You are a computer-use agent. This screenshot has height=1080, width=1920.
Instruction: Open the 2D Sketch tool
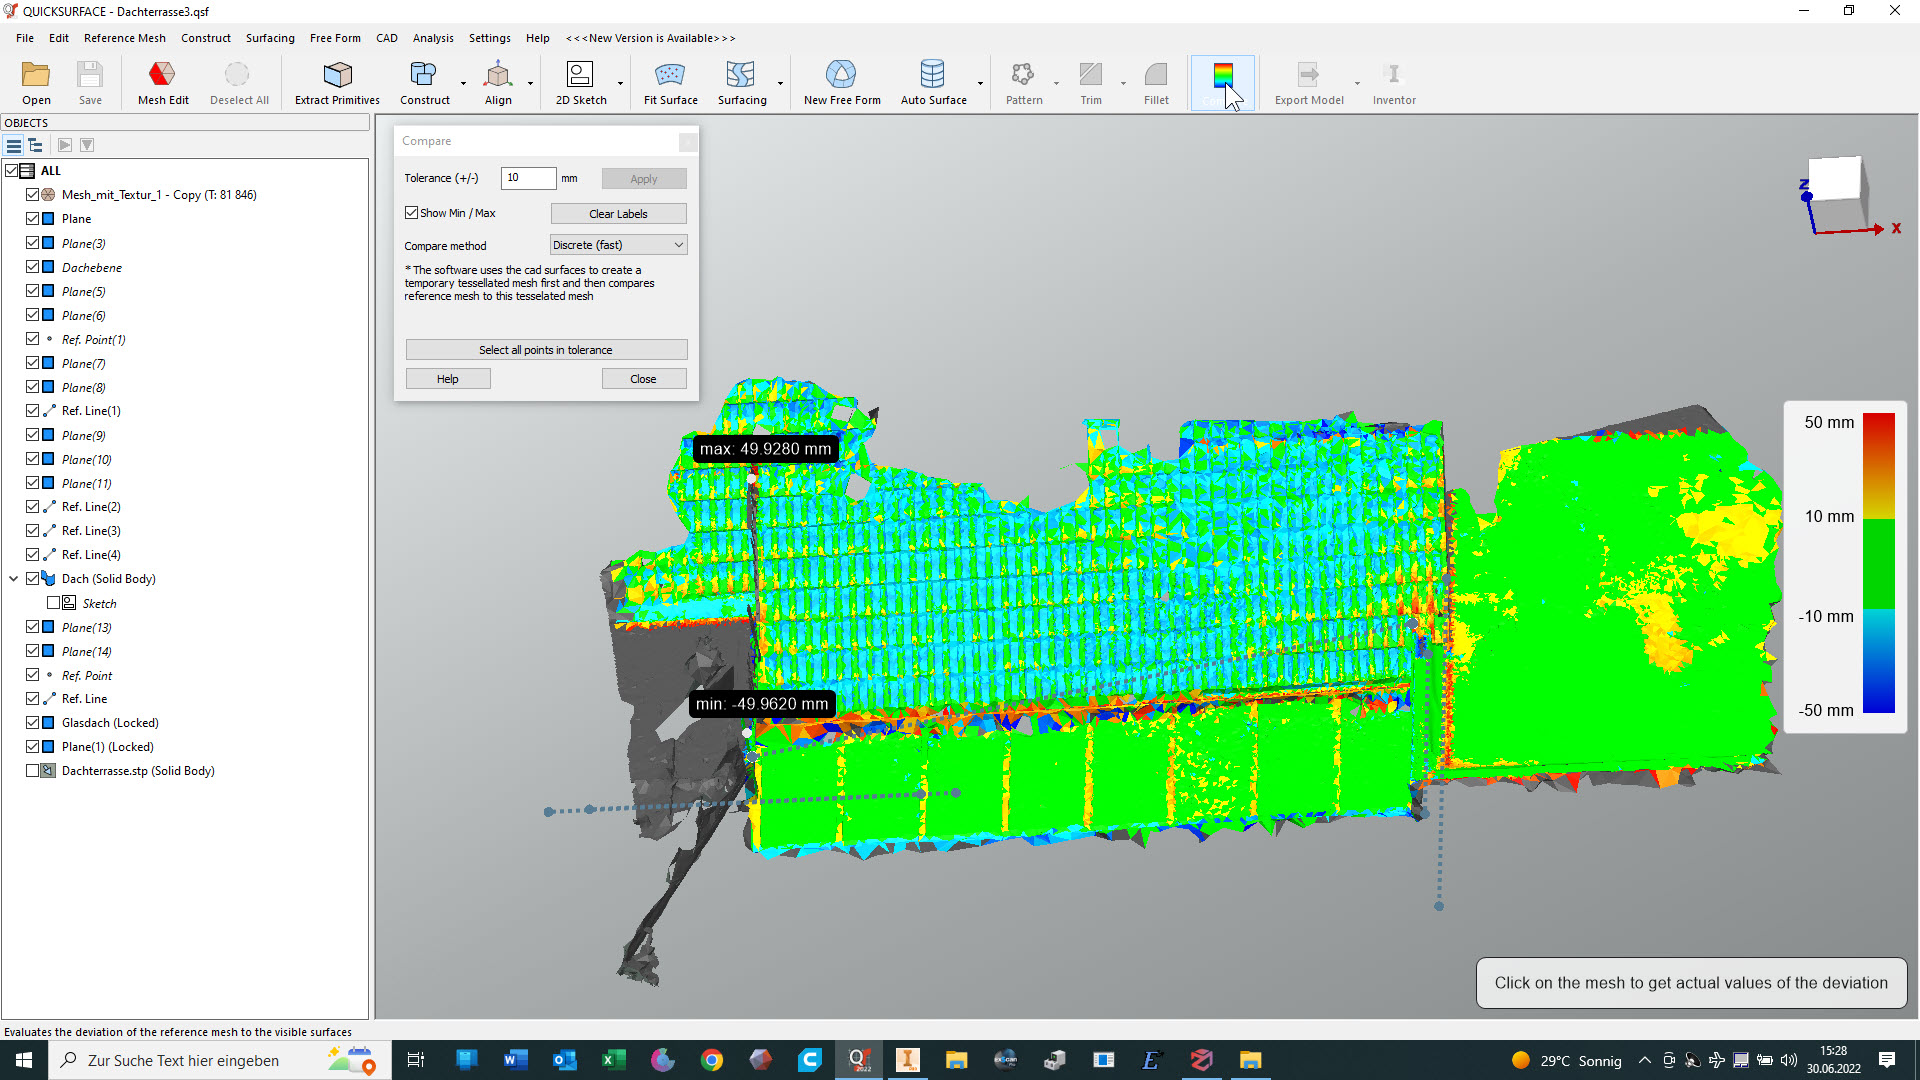[x=580, y=82]
